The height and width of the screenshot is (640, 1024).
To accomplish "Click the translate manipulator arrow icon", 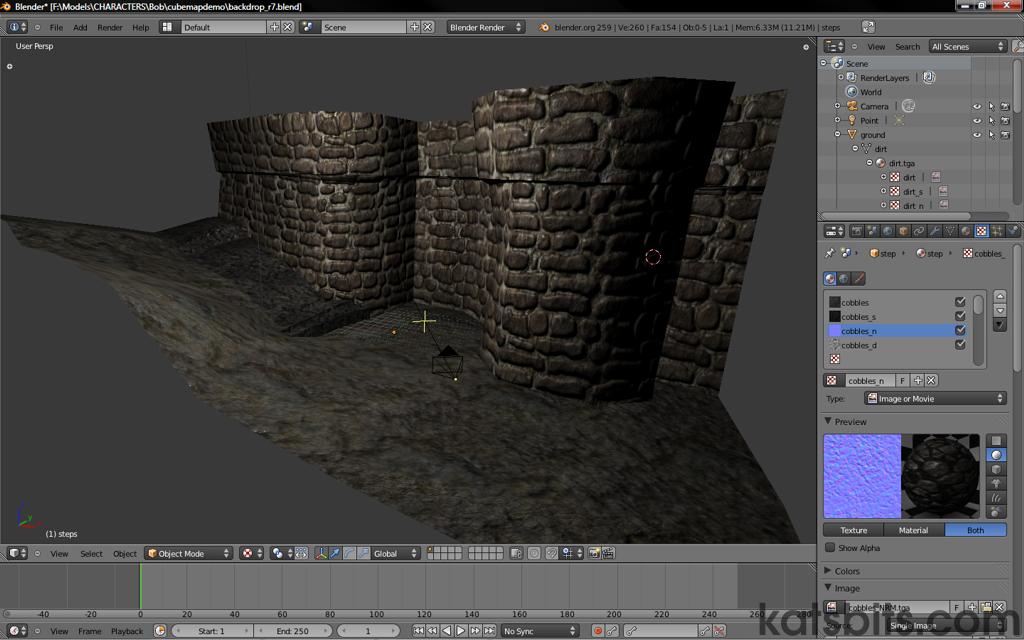I will coord(335,553).
